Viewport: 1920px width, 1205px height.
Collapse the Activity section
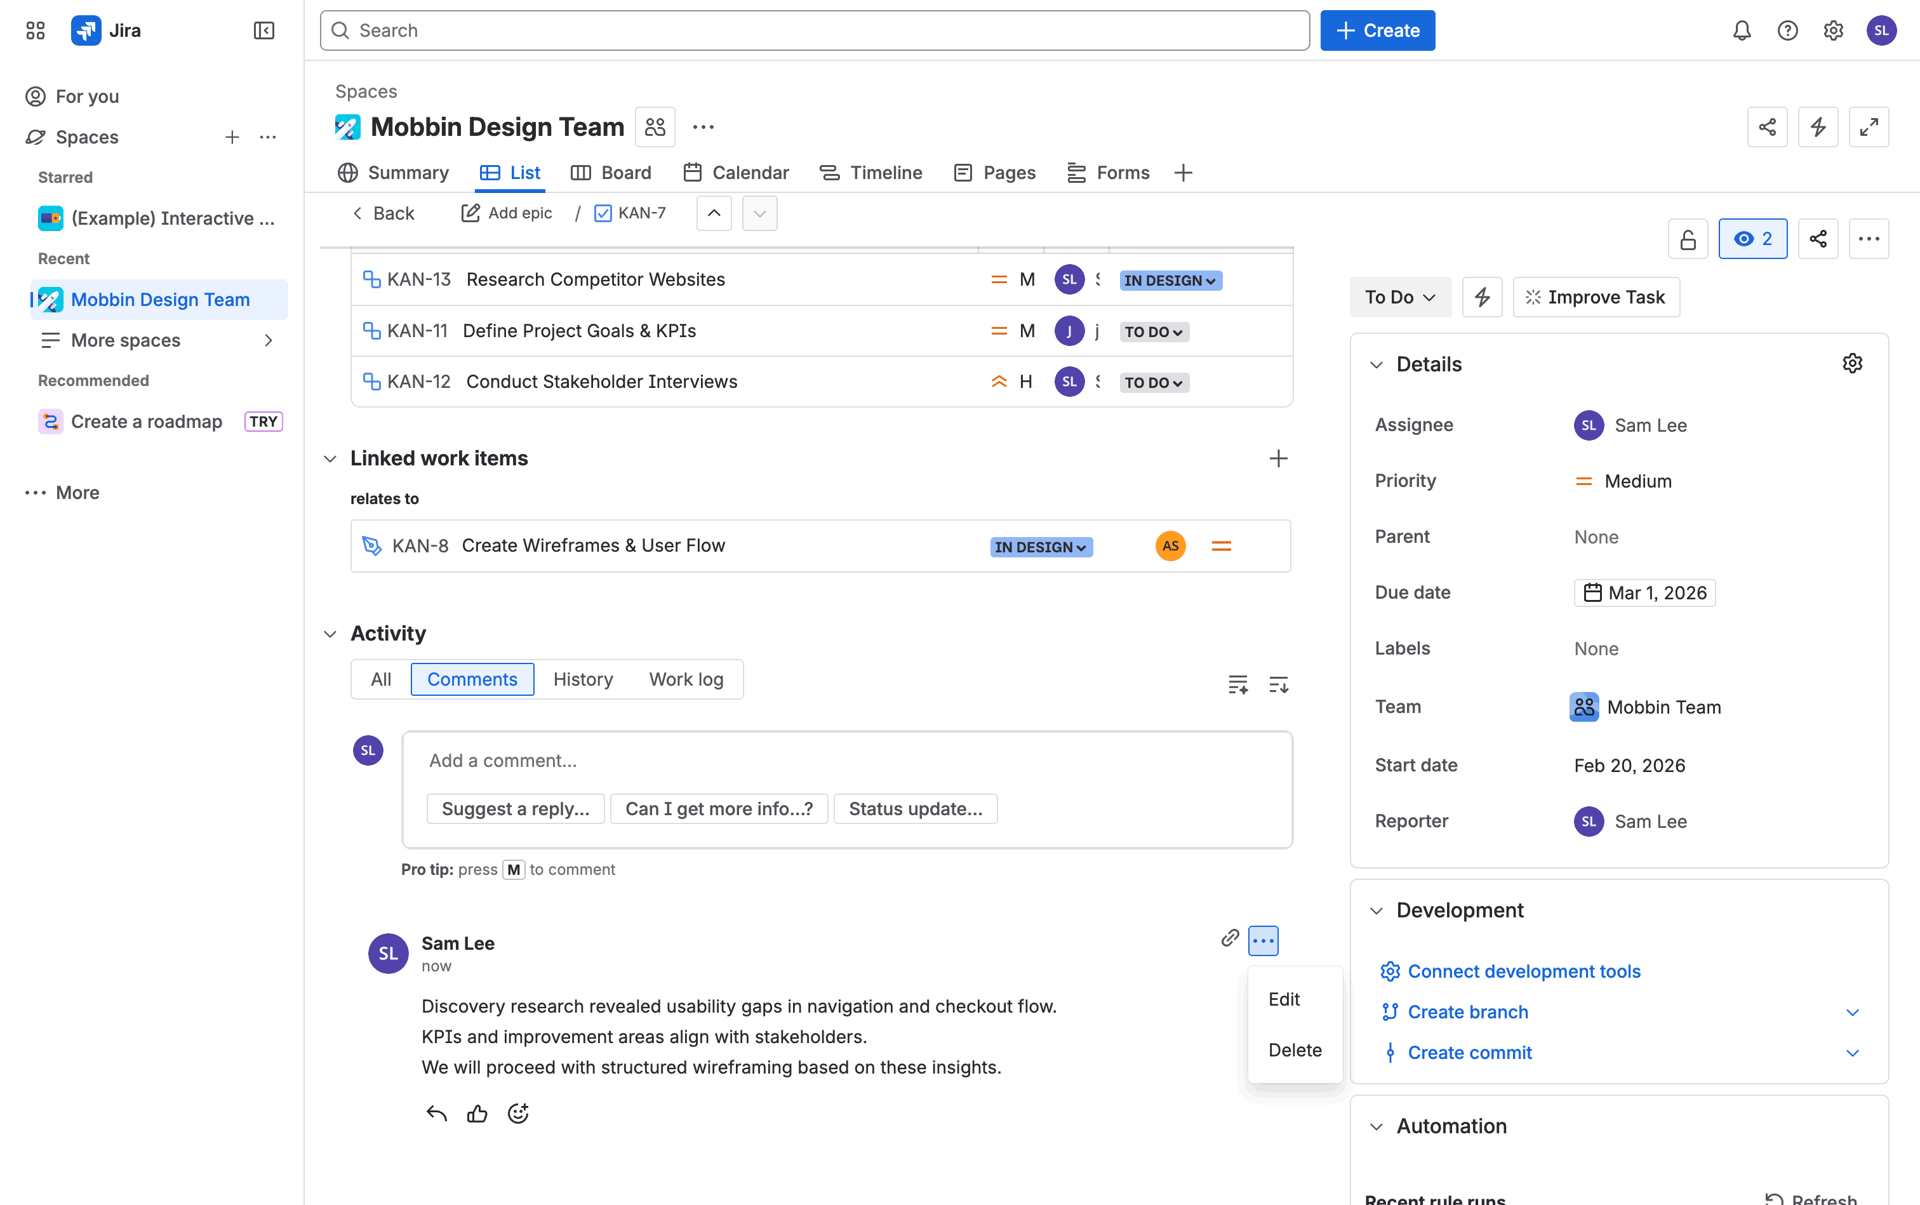tap(330, 634)
